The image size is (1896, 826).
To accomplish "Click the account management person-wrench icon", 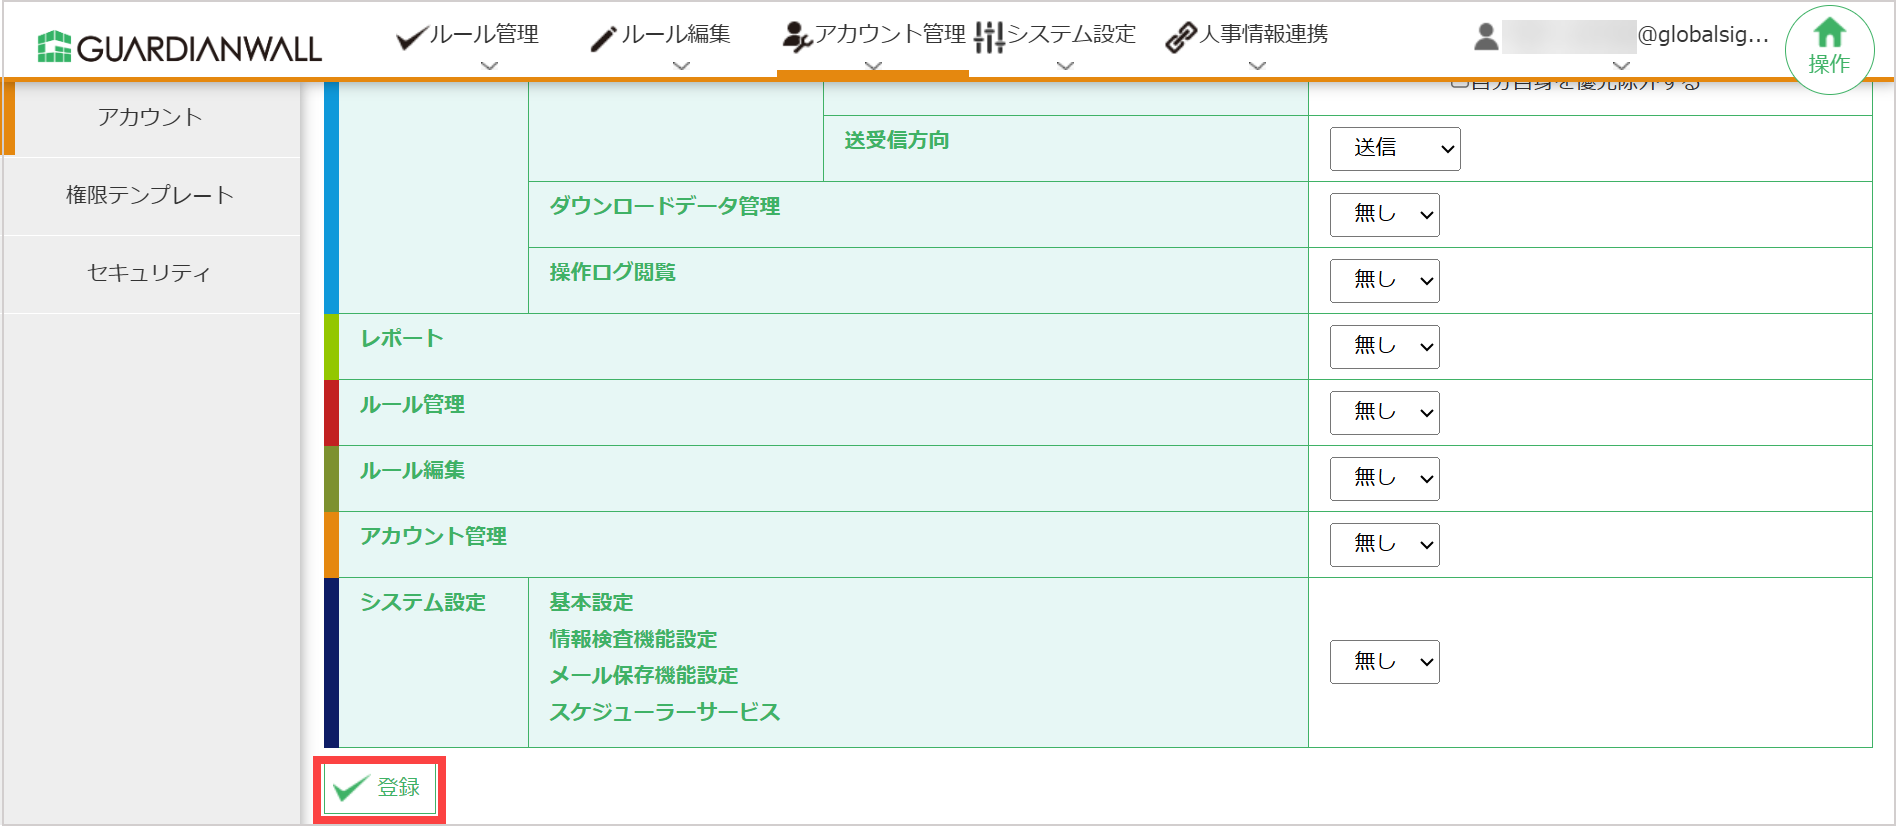I will pyautogui.click(x=797, y=37).
